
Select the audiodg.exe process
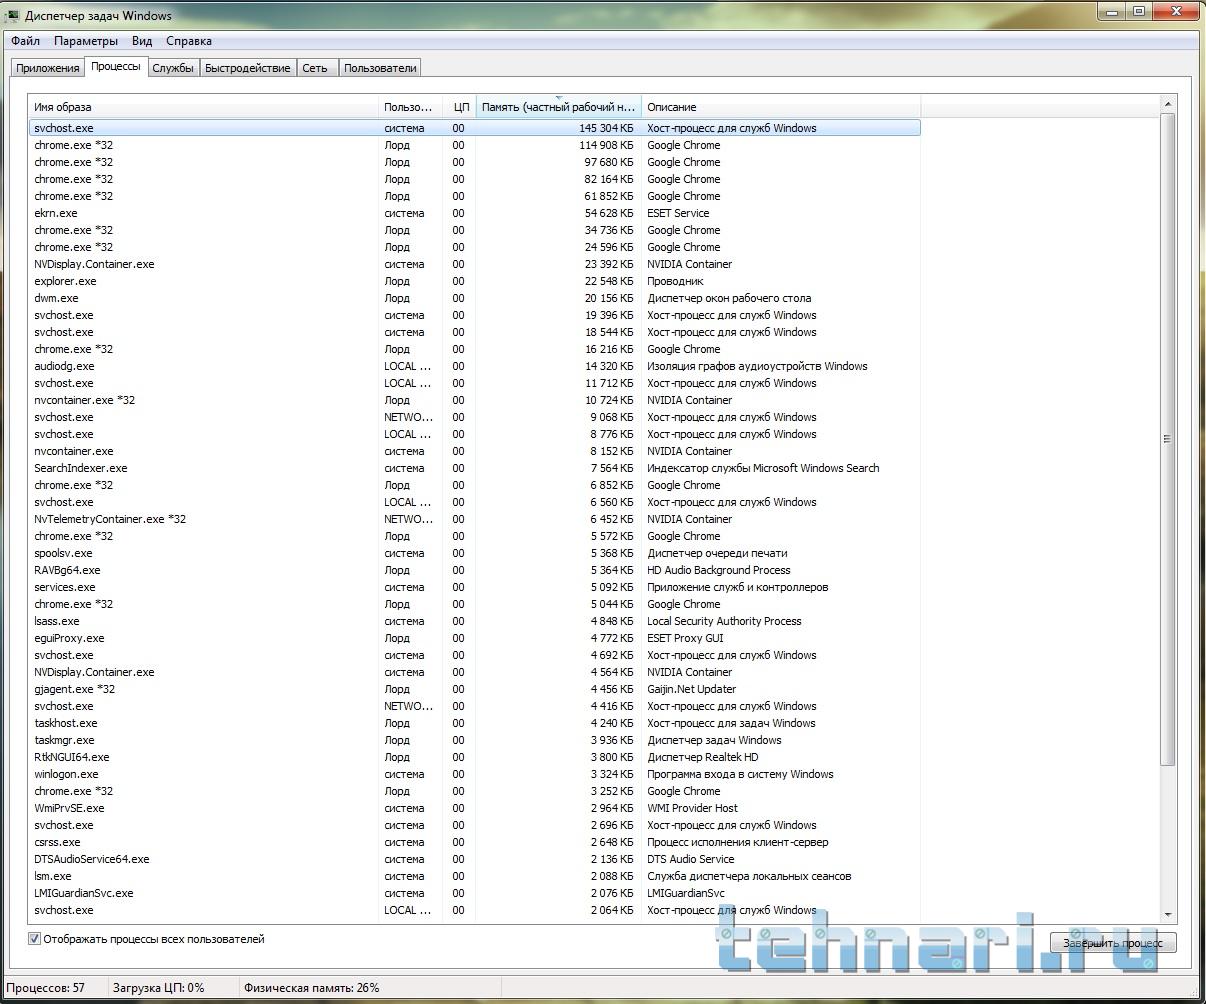(475, 366)
